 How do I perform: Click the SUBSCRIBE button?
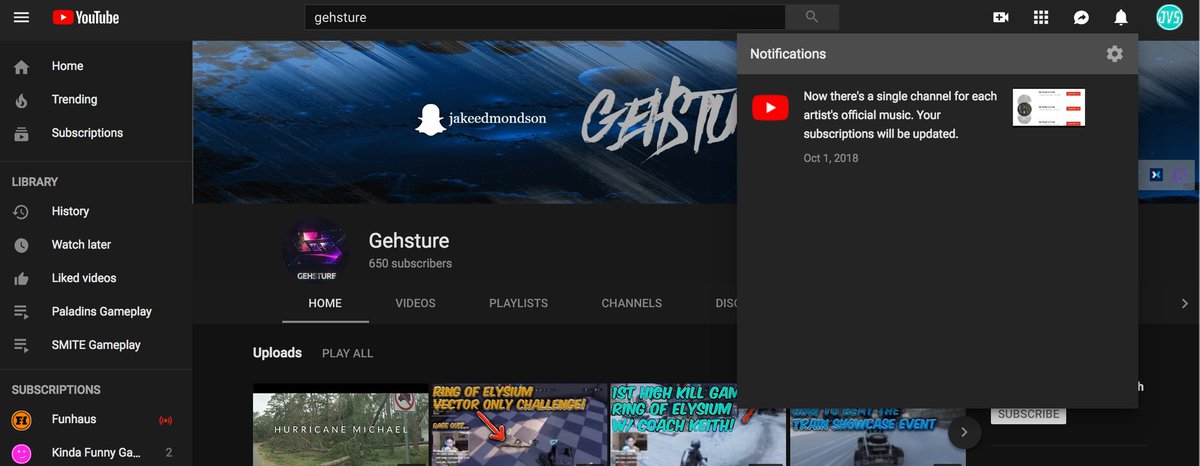[1028, 414]
